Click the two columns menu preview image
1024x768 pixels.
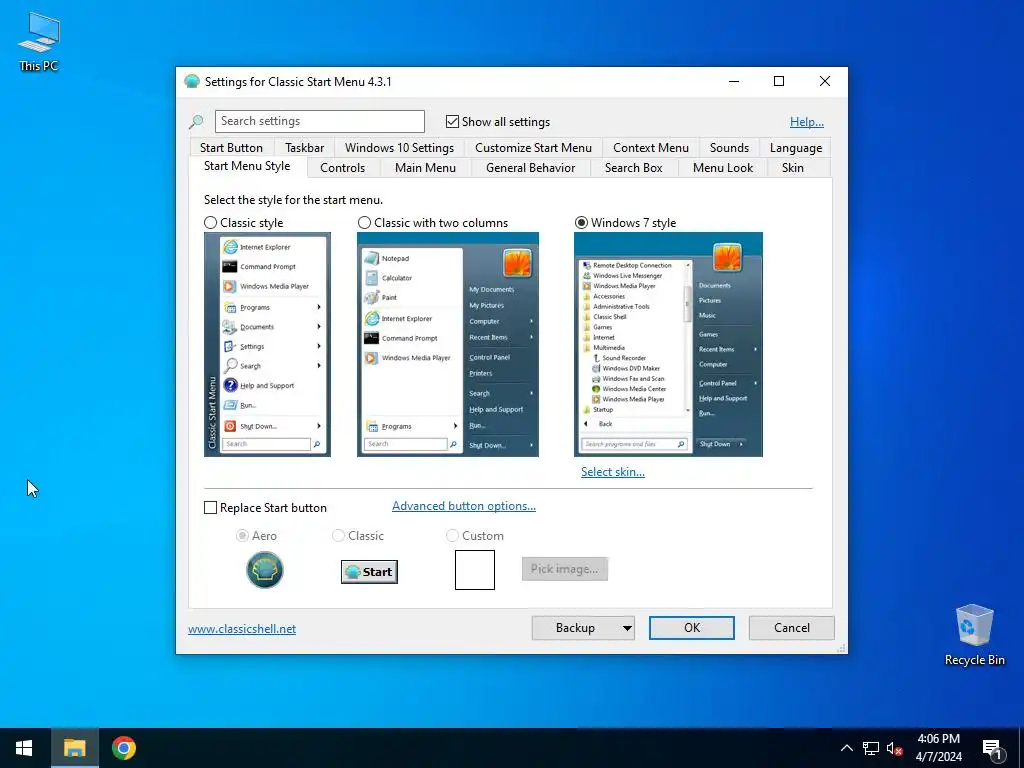coord(448,344)
